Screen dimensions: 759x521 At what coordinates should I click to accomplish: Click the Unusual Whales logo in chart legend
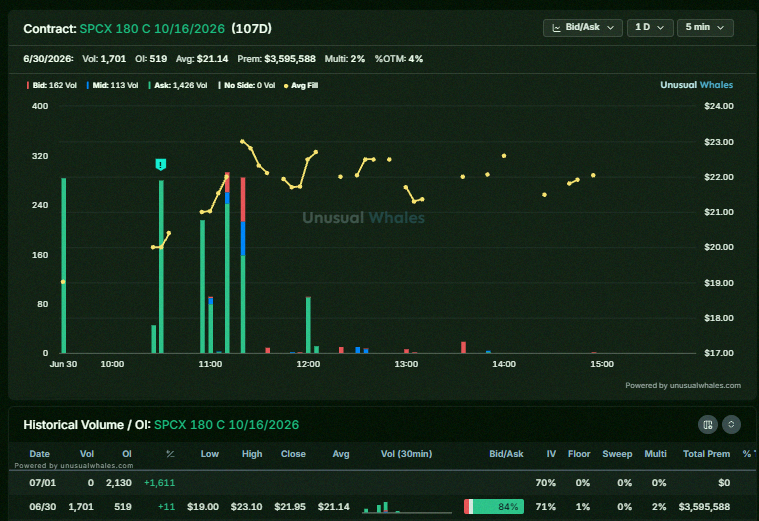tap(697, 85)
